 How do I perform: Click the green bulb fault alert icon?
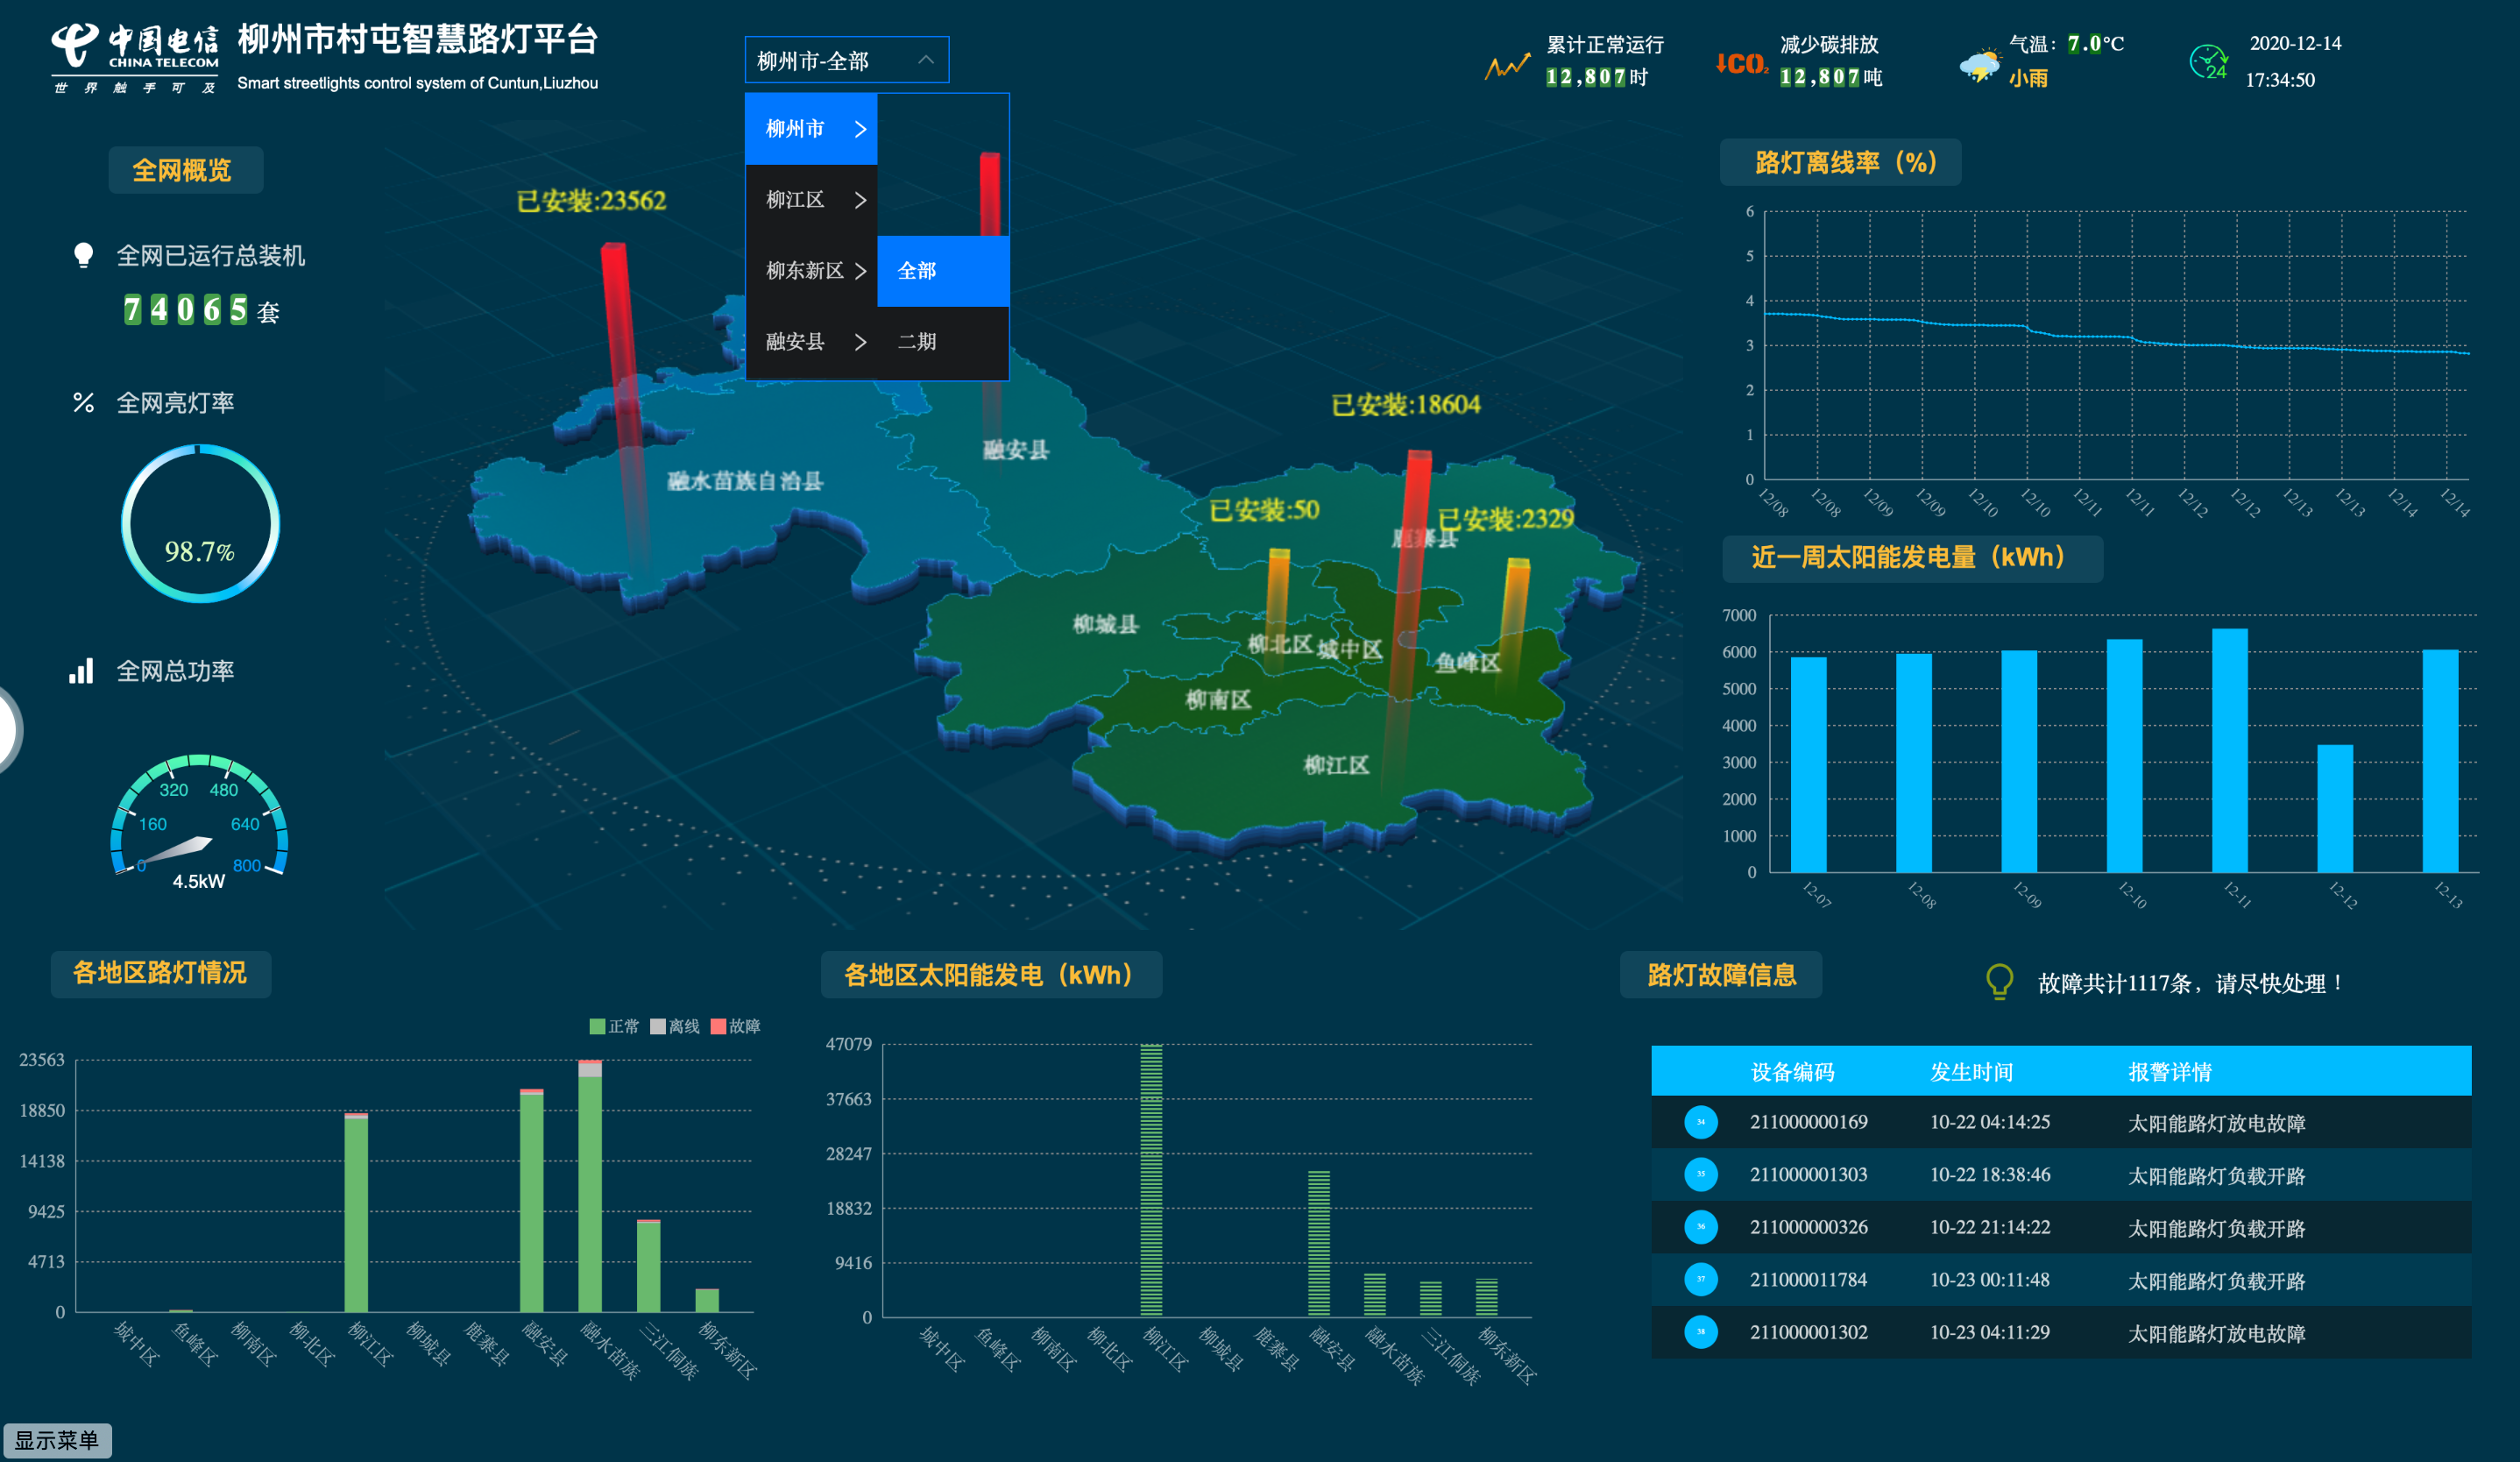coord(1999,981)
